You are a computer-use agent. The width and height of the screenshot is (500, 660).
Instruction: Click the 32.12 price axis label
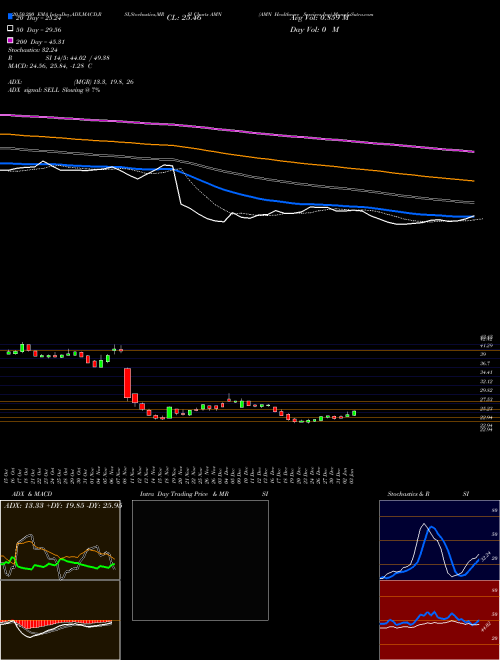487,381
